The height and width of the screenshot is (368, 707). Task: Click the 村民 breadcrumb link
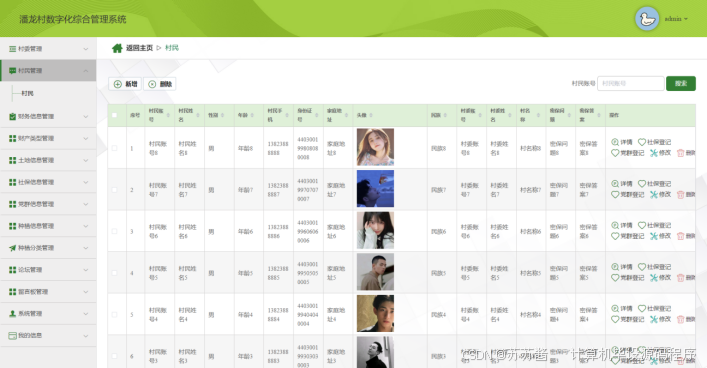tap(172, 48)
